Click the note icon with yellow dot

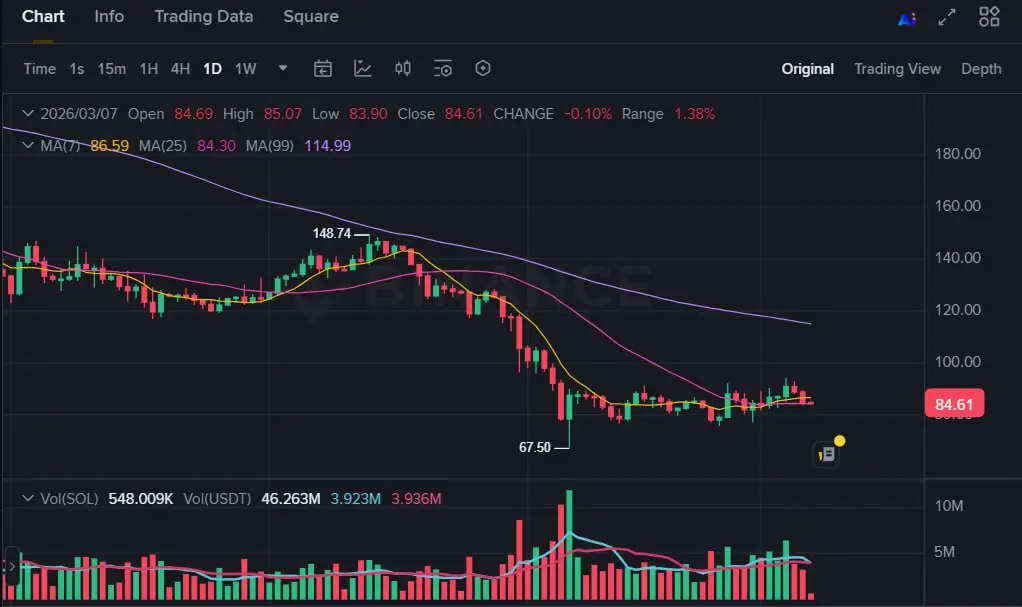827,454
